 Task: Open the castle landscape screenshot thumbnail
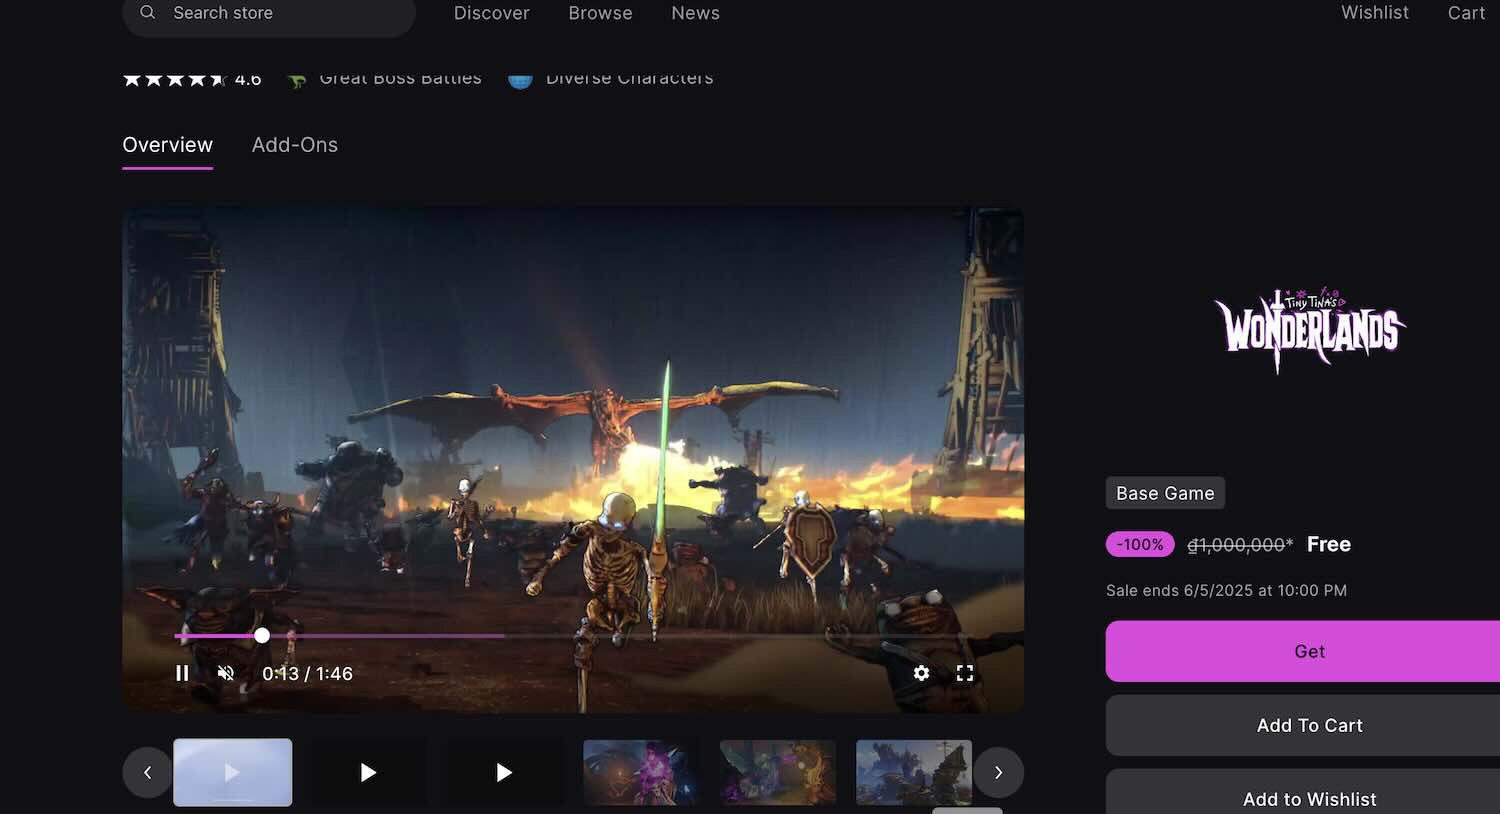[x=914, y=772]
